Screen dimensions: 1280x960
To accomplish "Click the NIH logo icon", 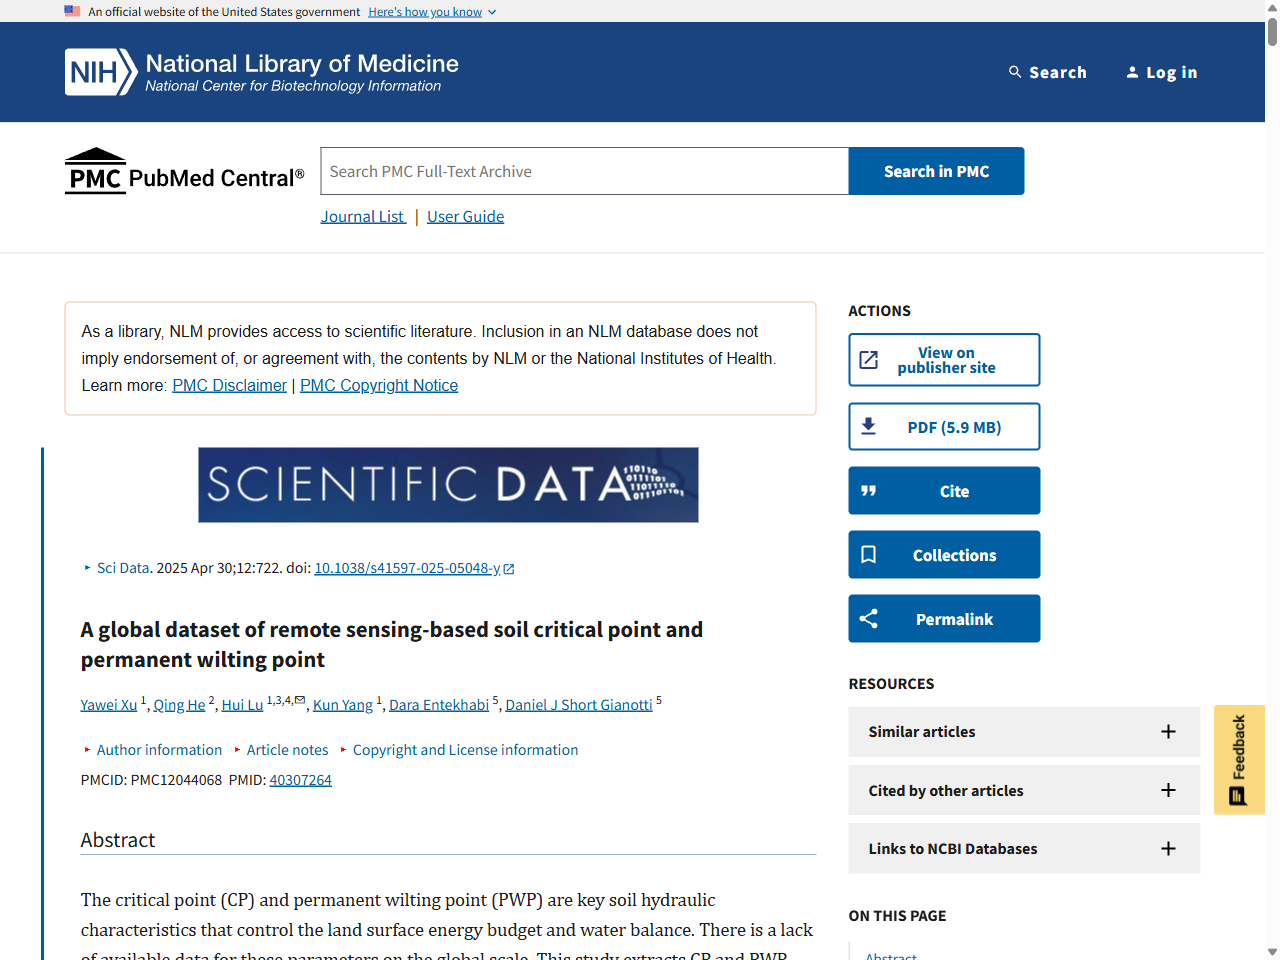I will point(100,72).
